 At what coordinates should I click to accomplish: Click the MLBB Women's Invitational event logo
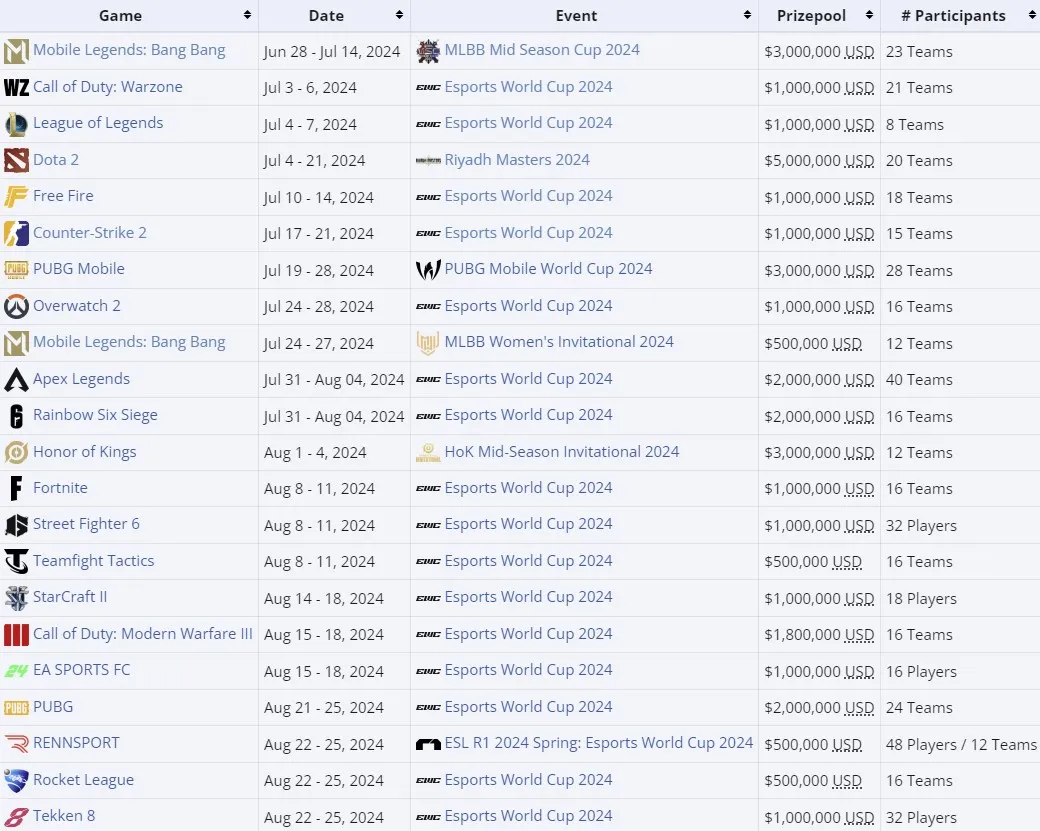pyautogui.click(x=428, y=343)
